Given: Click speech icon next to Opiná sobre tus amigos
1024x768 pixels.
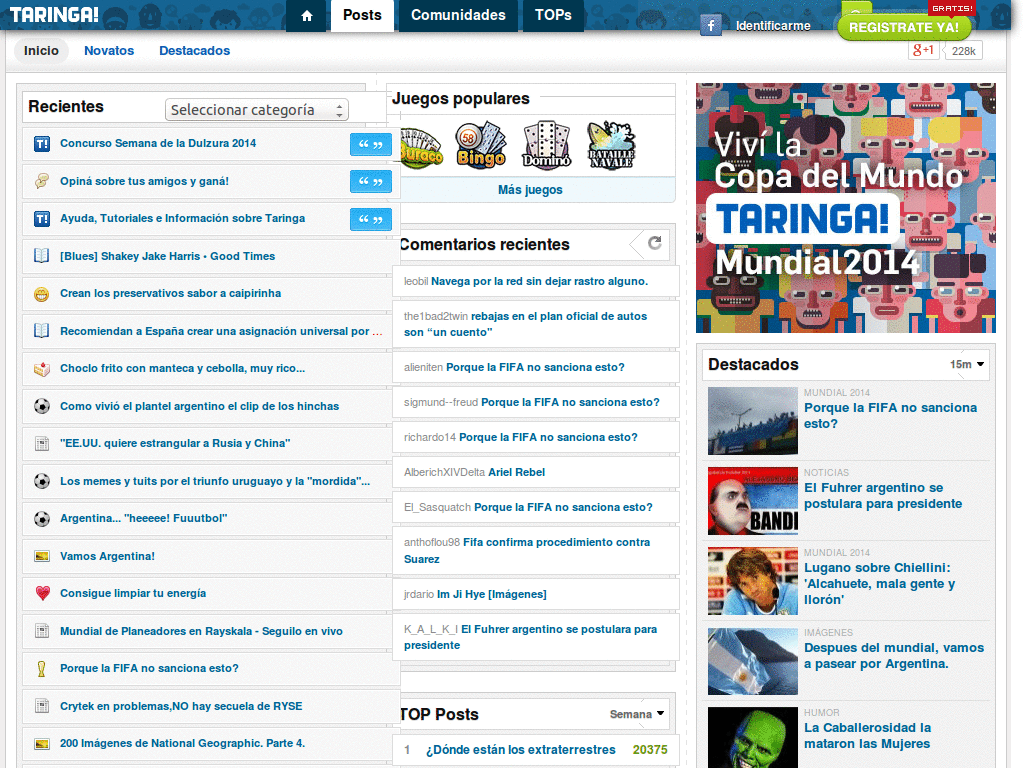Looking at the screenshot, I should 42,181.
